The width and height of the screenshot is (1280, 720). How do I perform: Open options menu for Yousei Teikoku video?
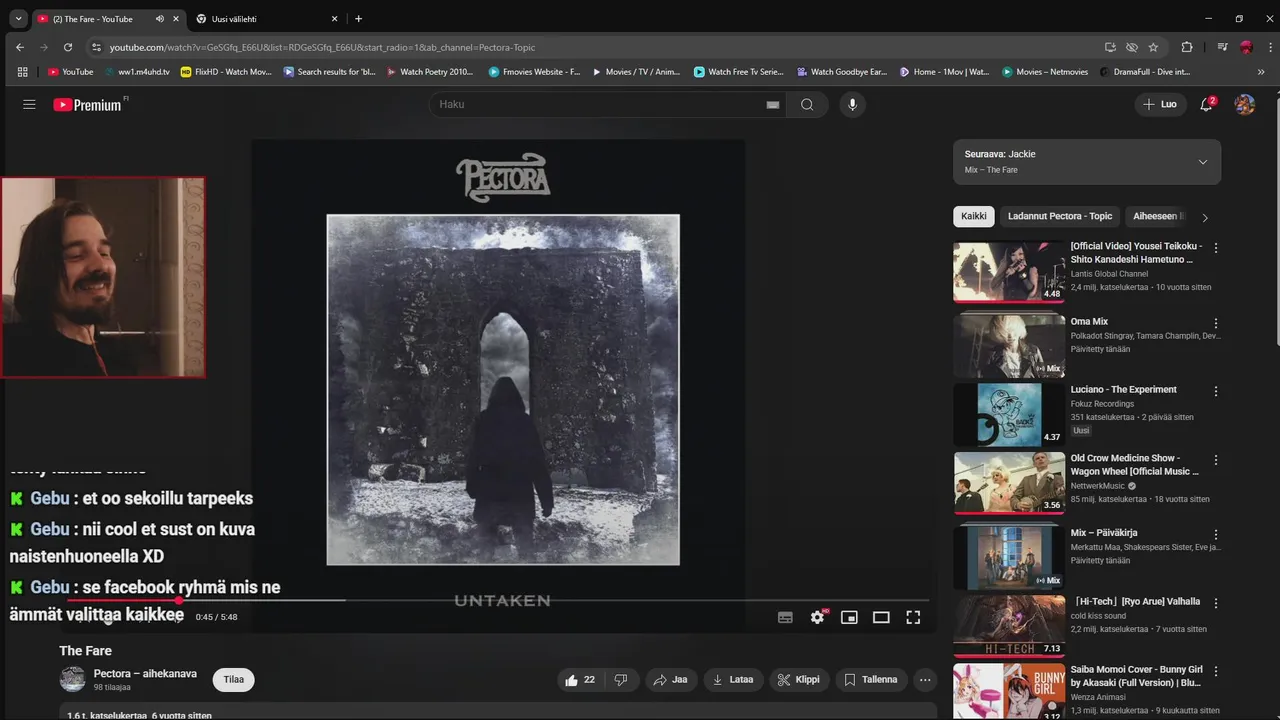point(1216,248)
